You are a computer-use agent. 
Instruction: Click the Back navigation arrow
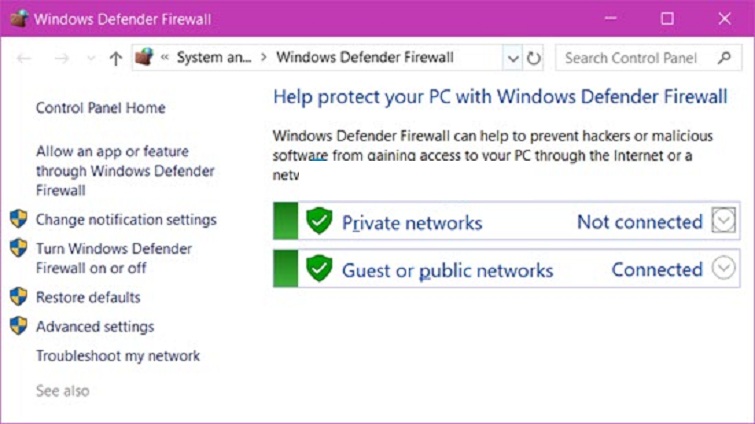[x=23, y=58]
